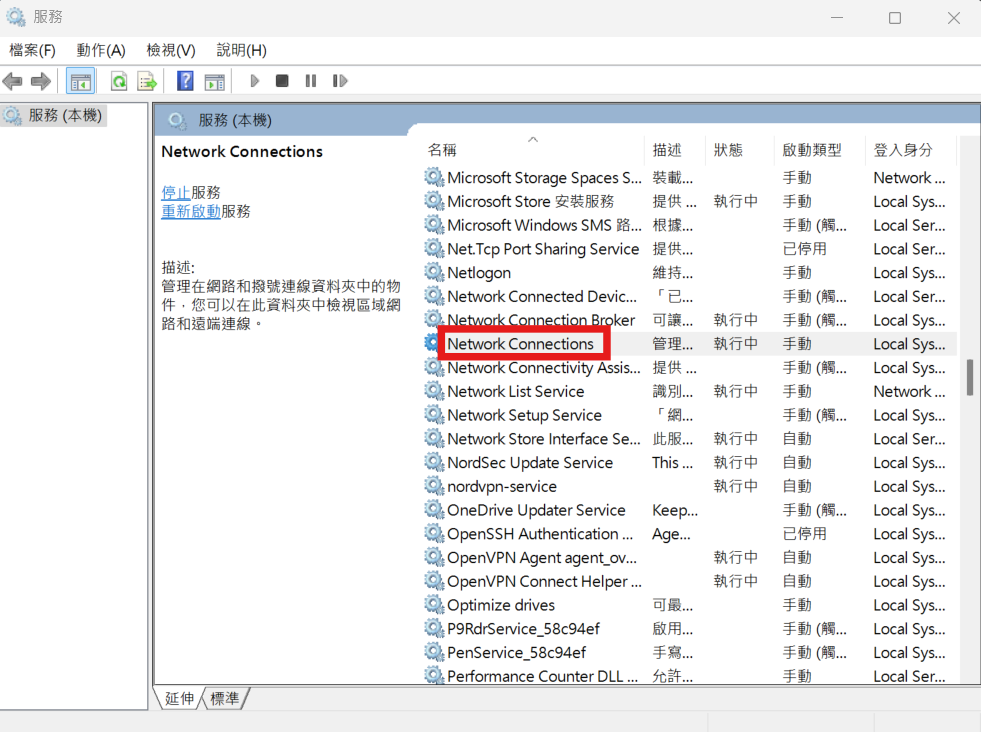Open the 檢視(V) menu
Image resolution: width=981 pixels, height=732 pixels.
coord(171,50)
